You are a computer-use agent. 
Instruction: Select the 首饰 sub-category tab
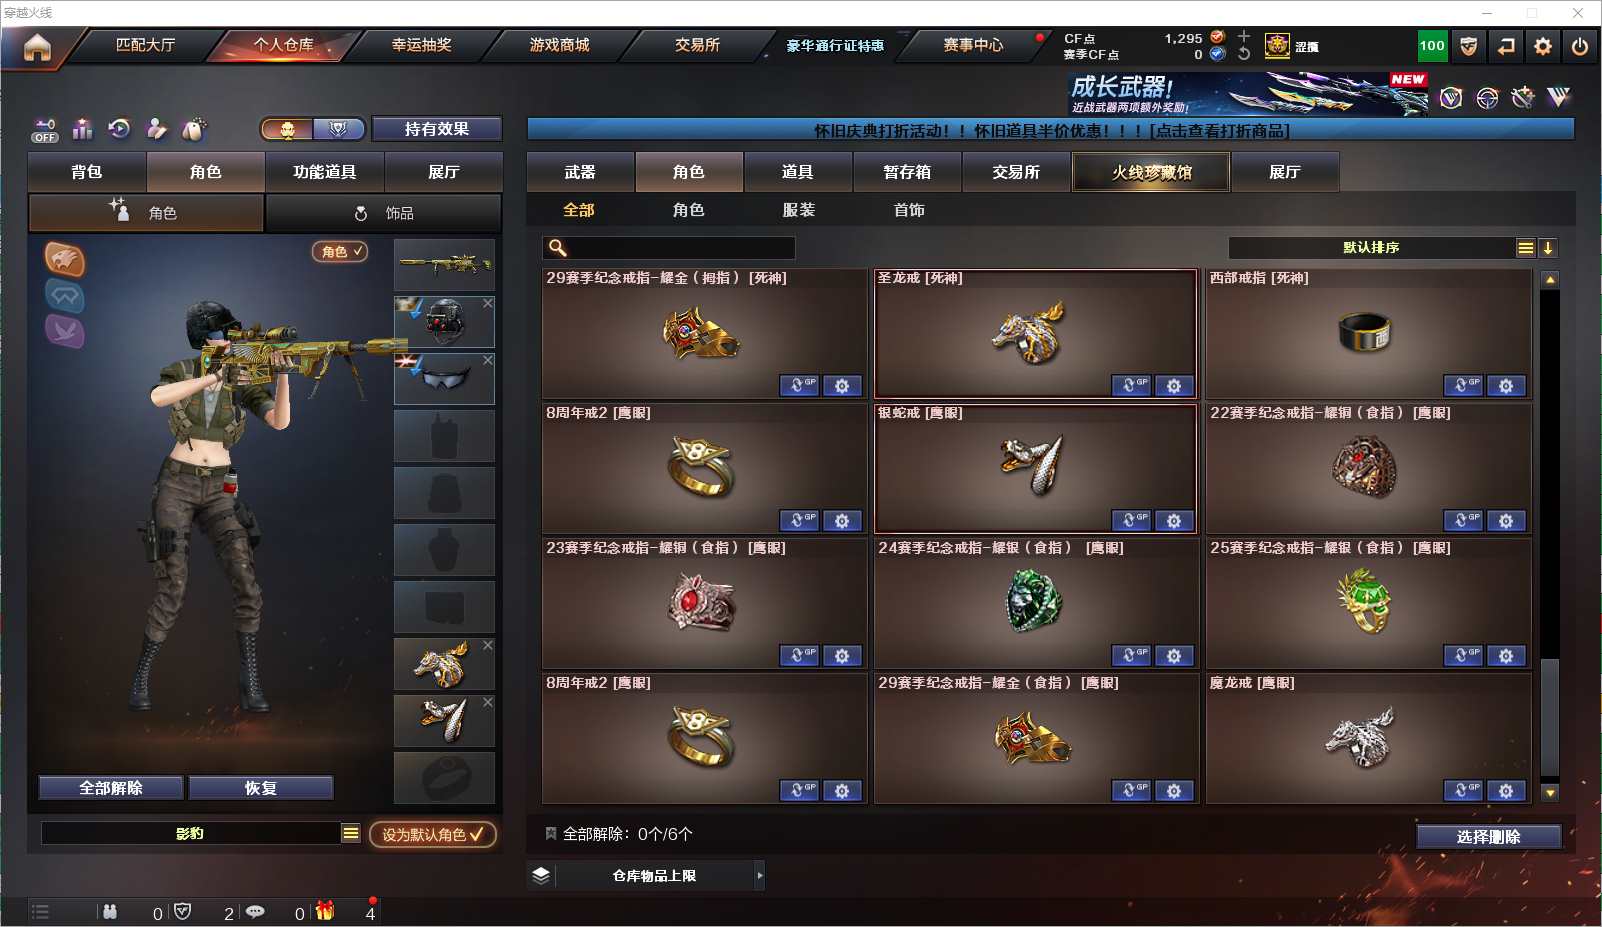pos(909,210)
